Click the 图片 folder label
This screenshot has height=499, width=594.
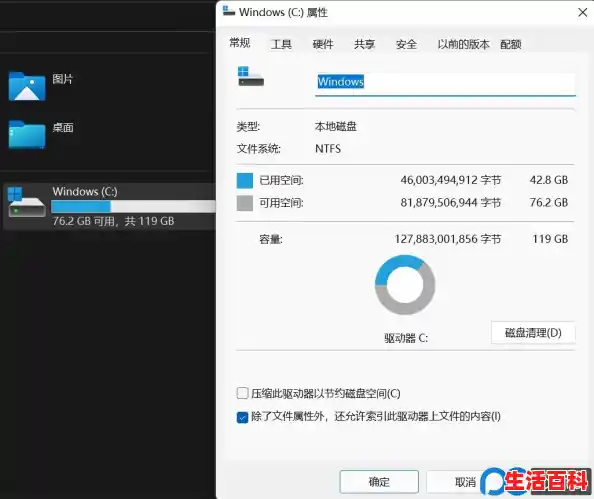point(63,79)
